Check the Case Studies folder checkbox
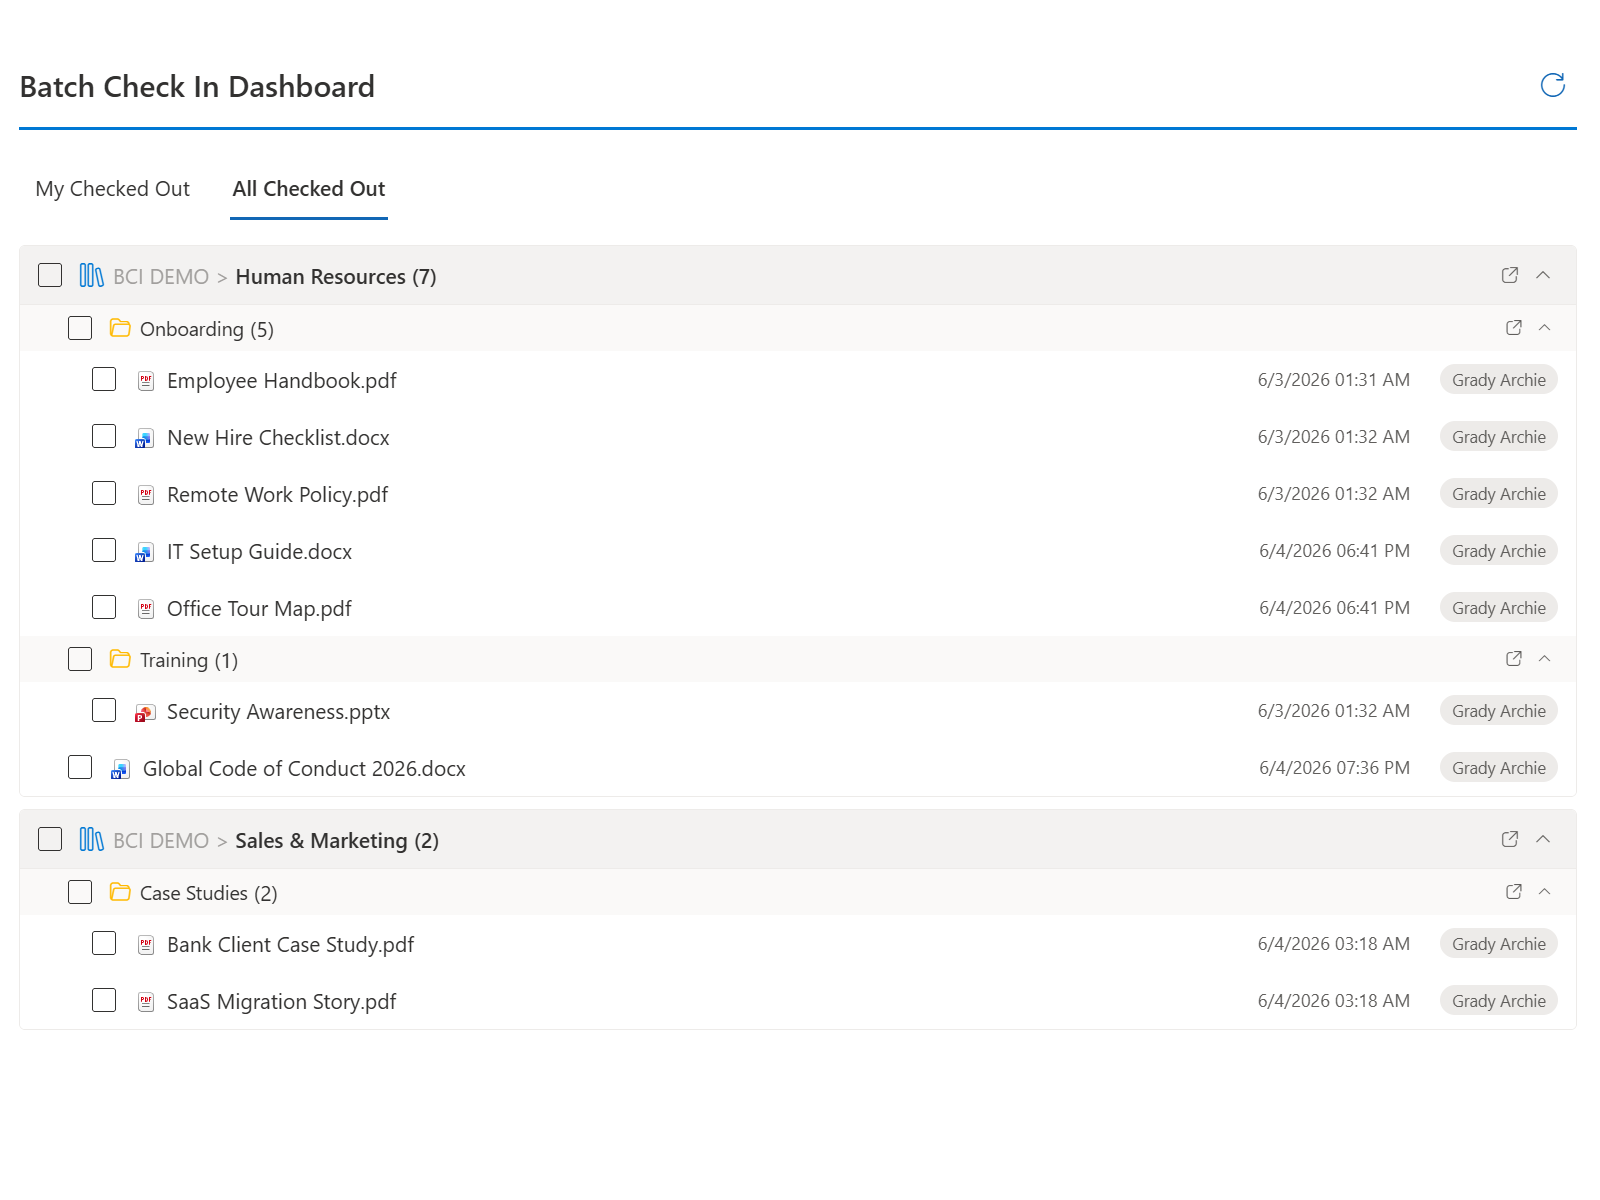 pos(80,892)
